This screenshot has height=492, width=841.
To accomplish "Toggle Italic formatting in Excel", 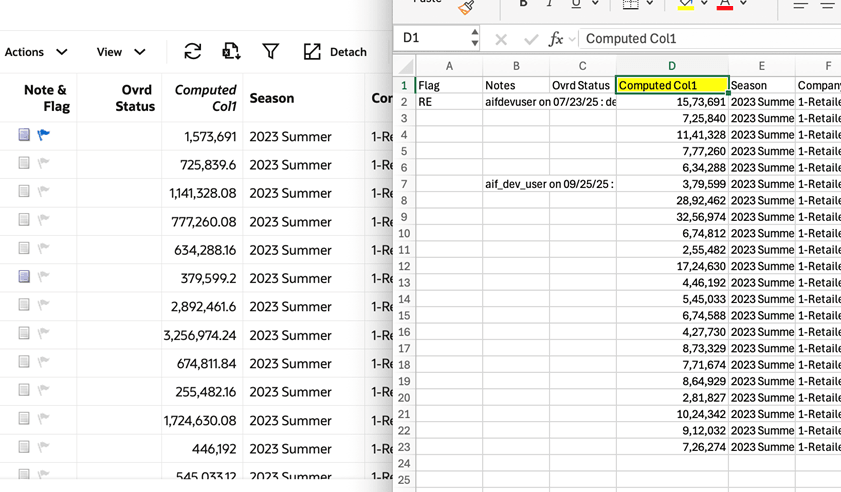I will tap(549, 4).
